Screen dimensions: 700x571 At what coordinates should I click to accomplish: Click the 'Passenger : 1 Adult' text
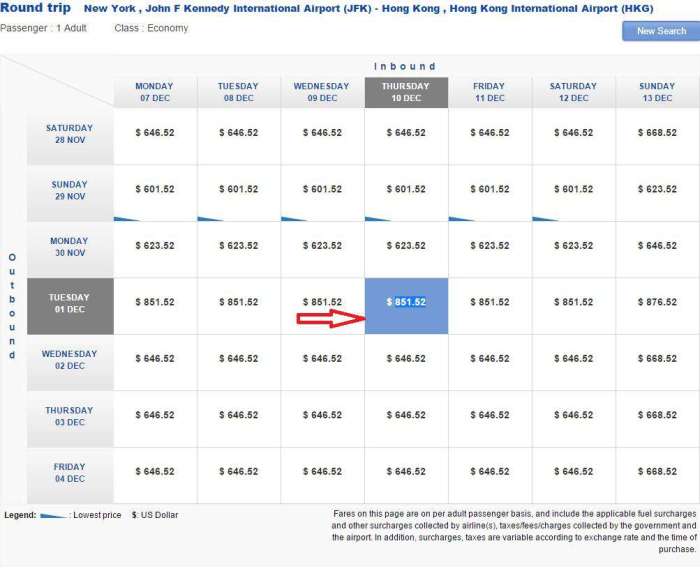43,28
